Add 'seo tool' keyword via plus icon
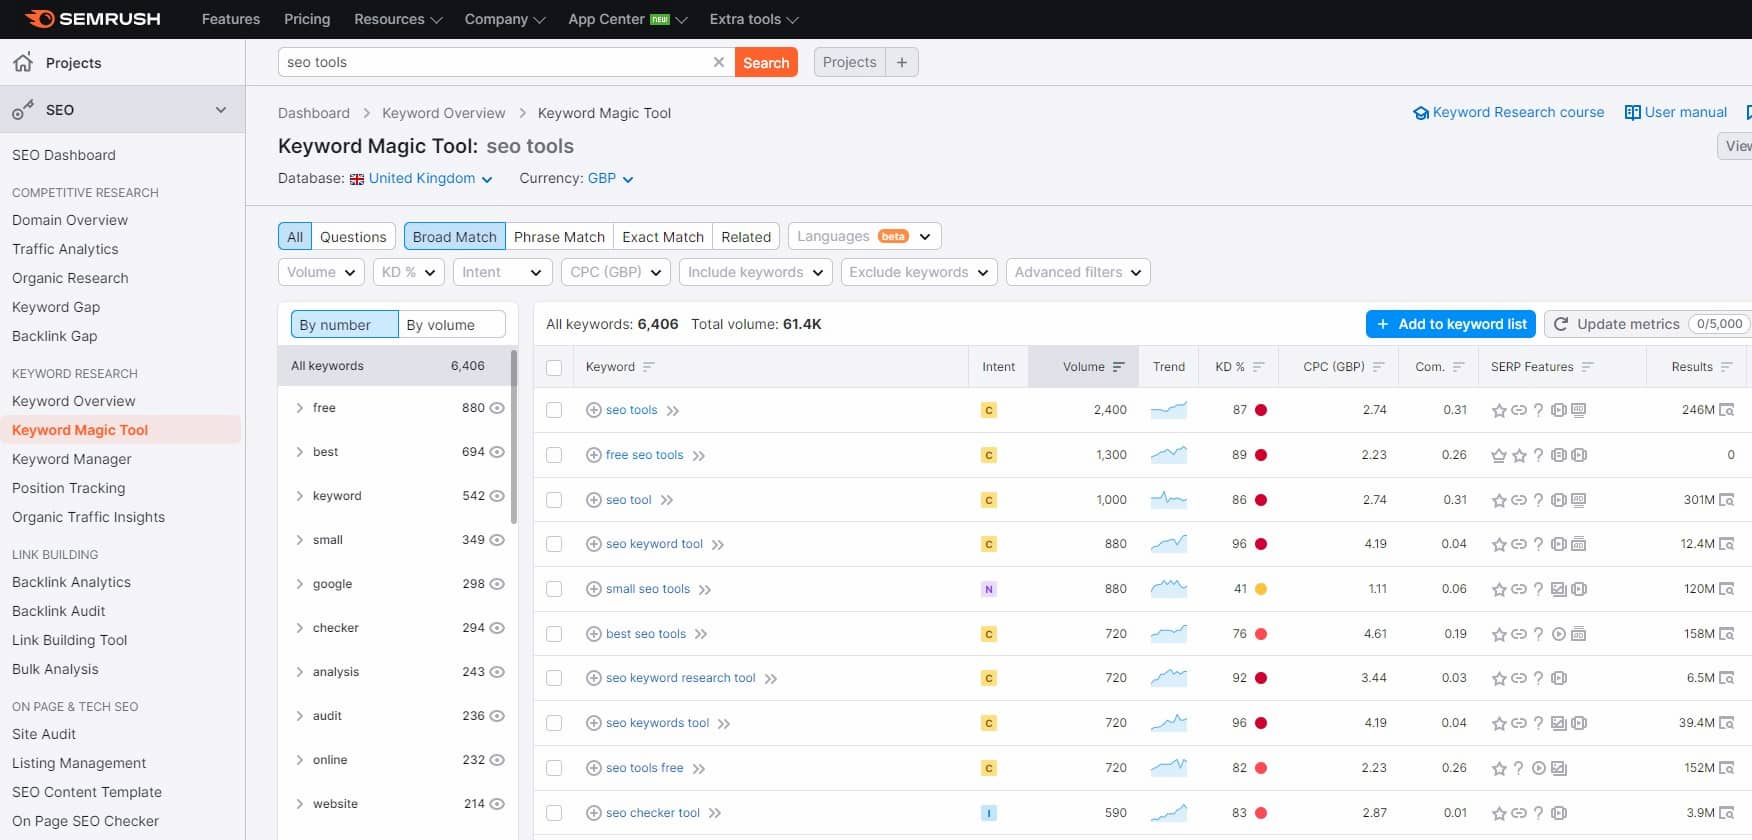1752x840 pixels. (x=593, y=500)
